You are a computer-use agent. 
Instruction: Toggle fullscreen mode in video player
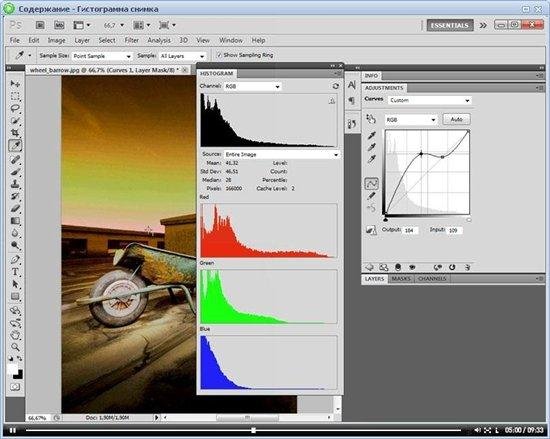(x=488, y=430)
